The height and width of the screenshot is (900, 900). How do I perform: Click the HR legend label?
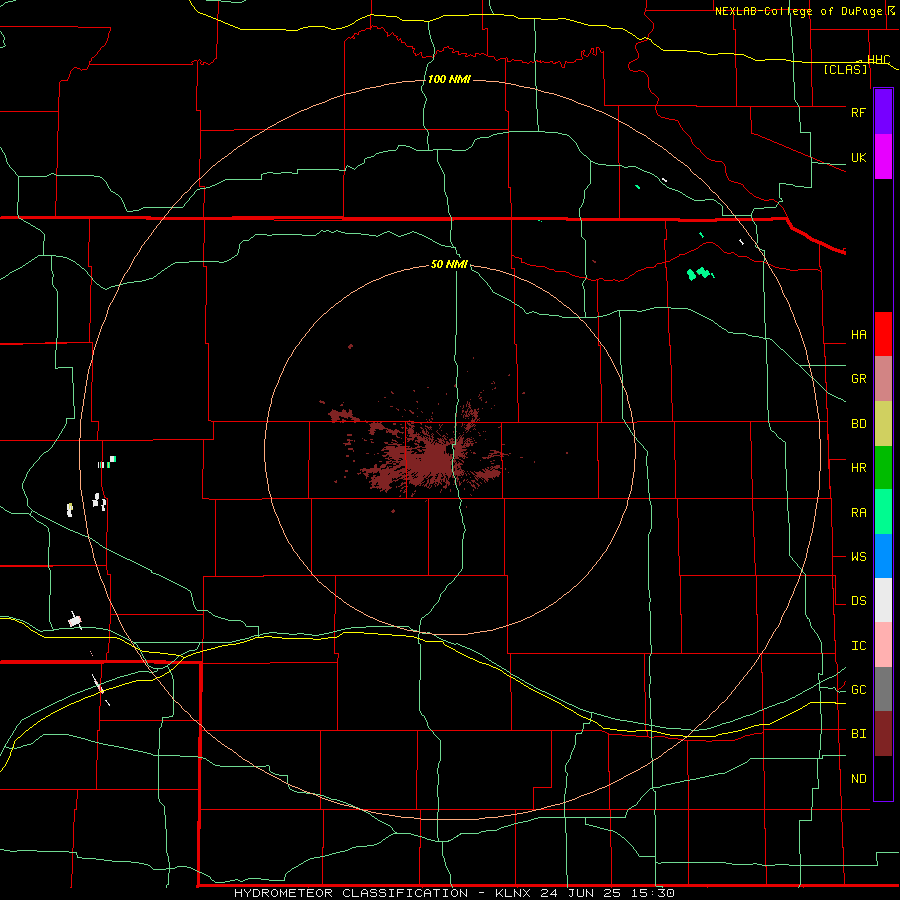pos(858,468)
